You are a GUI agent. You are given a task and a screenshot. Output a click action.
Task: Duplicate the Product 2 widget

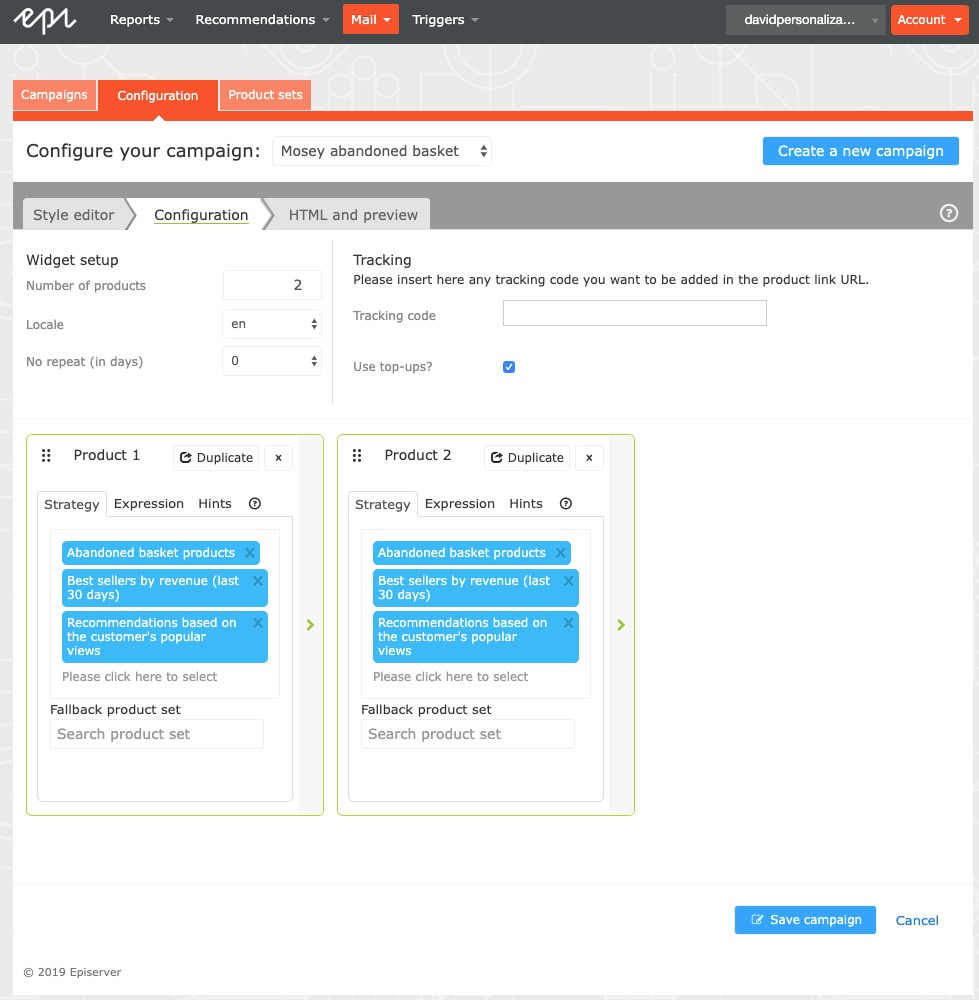point(527,458)
